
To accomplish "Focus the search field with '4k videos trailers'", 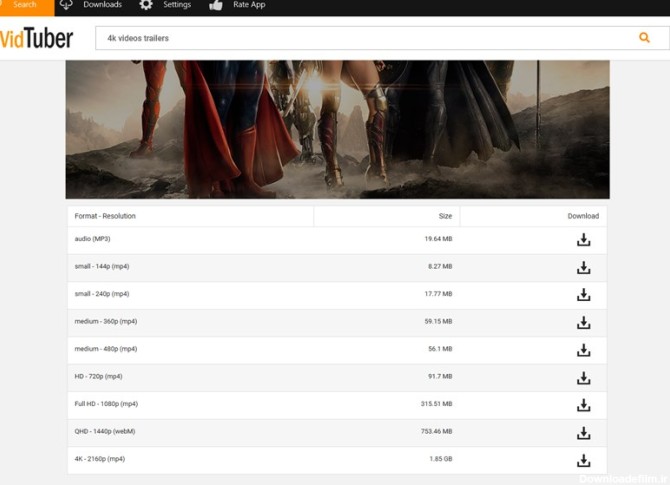I will coord(360,38).
